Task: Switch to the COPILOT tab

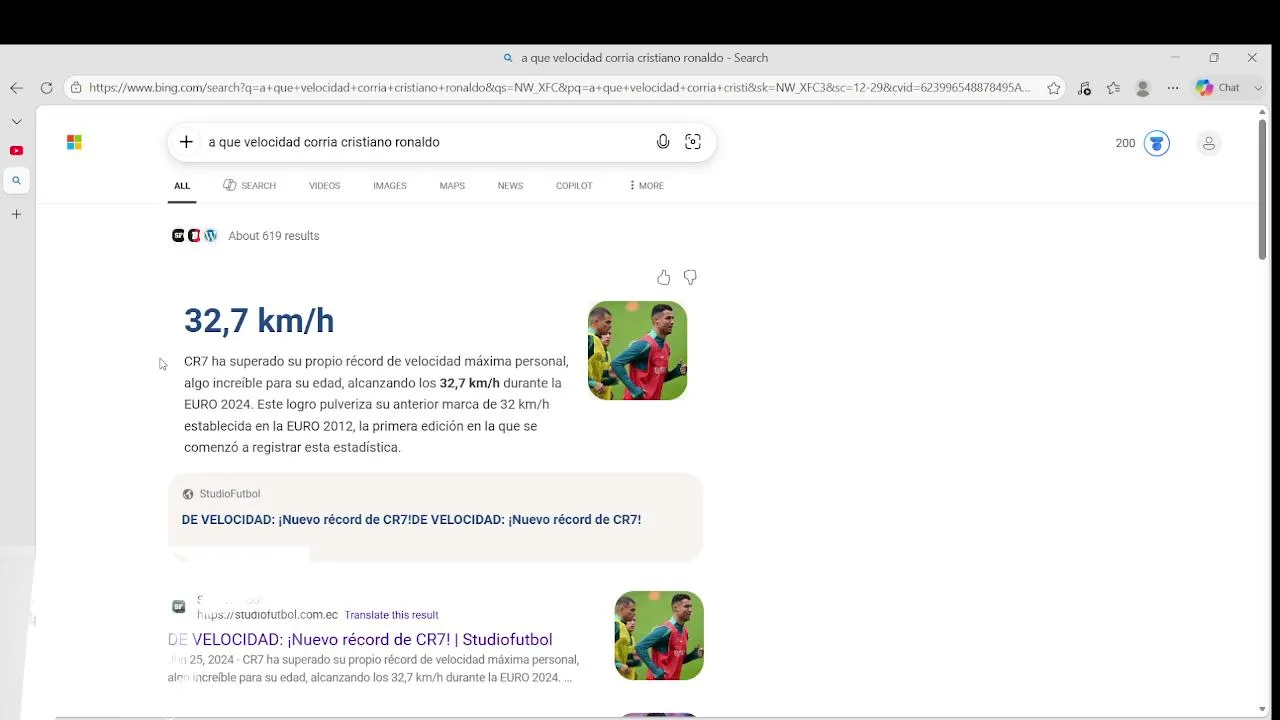Action: click(574, 186)
